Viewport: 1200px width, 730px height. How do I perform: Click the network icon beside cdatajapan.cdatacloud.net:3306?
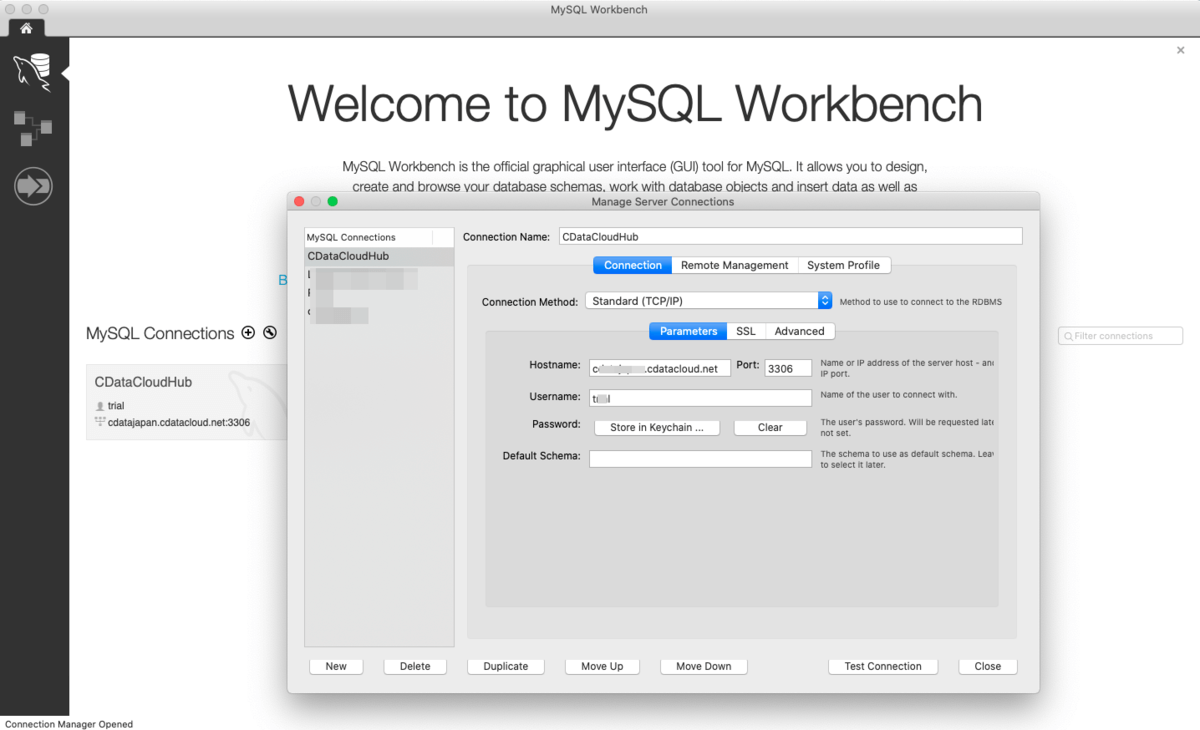[100, 422]
